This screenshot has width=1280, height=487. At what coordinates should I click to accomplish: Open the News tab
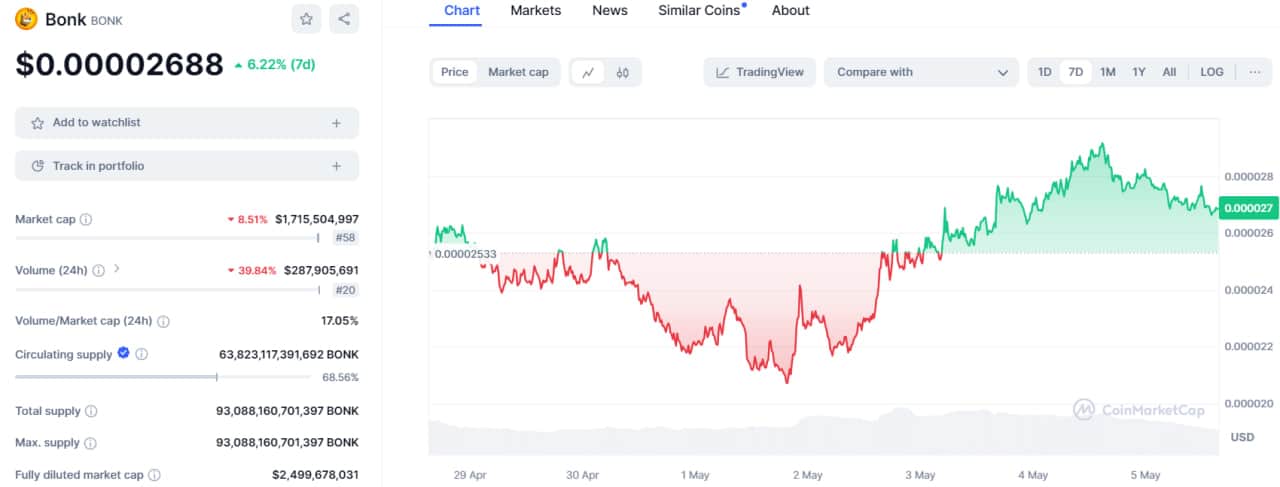(610, 11)
